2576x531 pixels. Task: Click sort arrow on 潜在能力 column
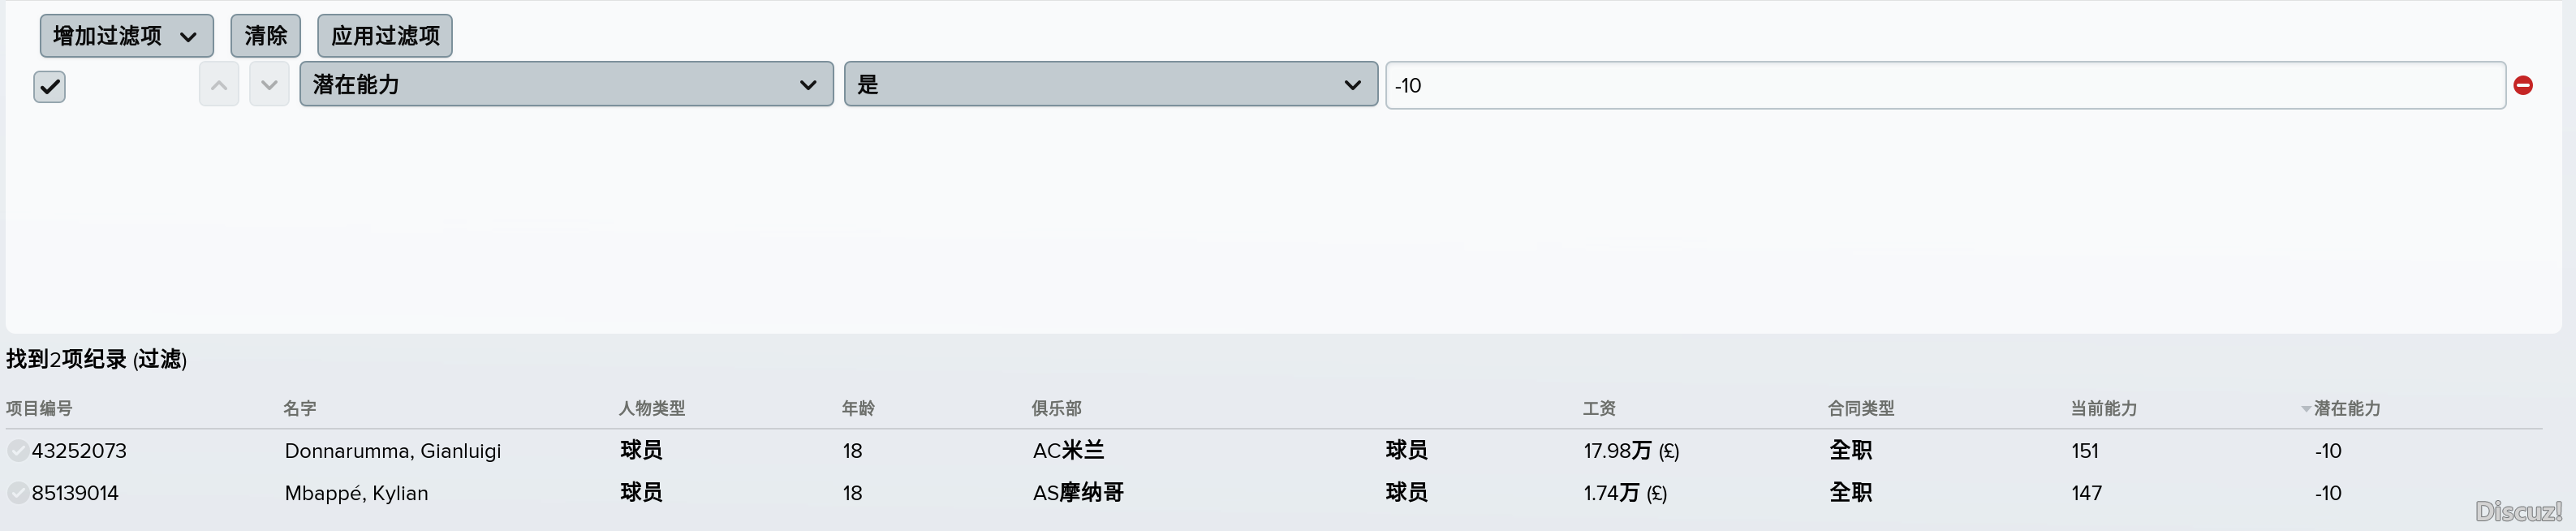(x=2306, y=409)
